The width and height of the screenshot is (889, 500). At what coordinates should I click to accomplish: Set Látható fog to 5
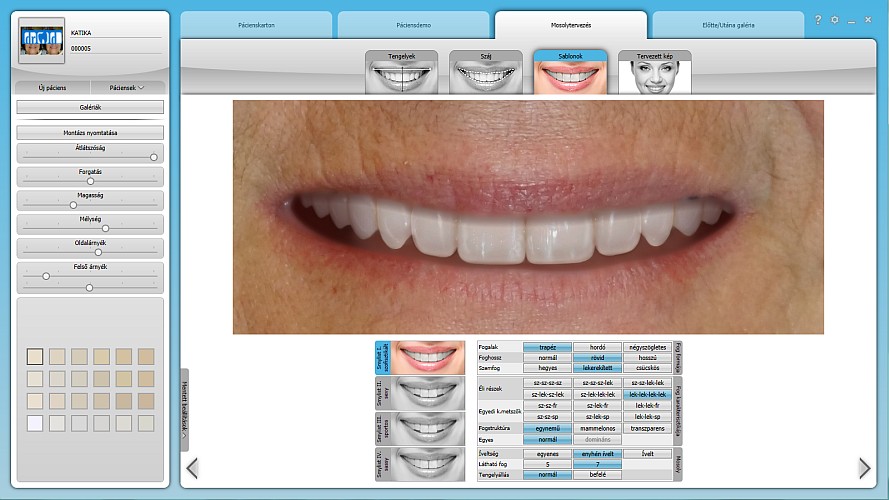(548, 464)
